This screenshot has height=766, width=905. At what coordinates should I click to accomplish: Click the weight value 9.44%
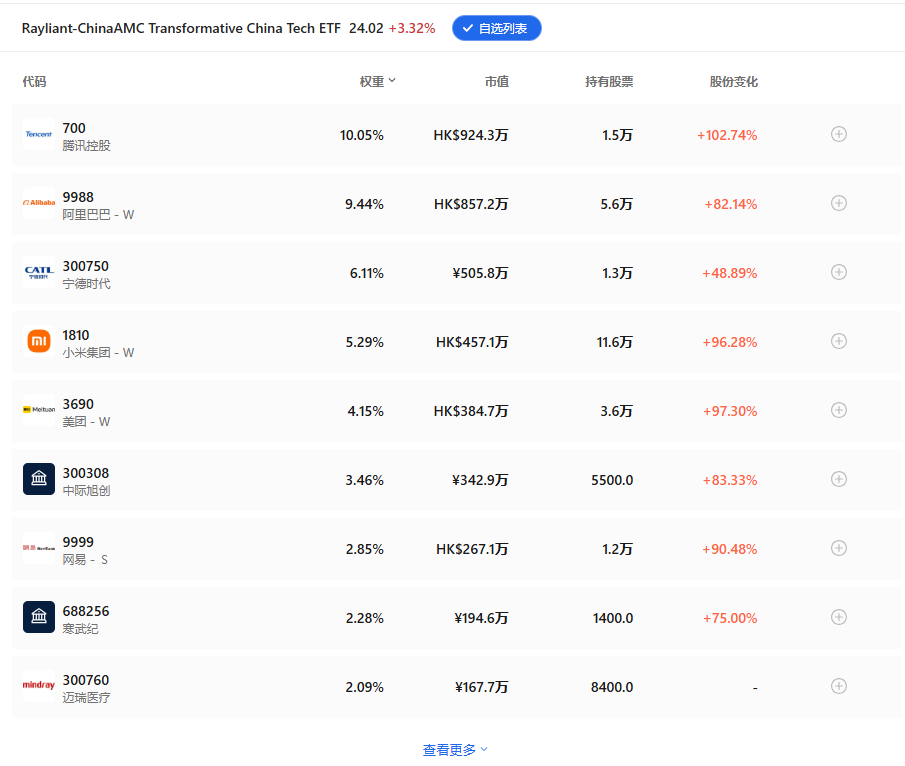coord(364,204)
